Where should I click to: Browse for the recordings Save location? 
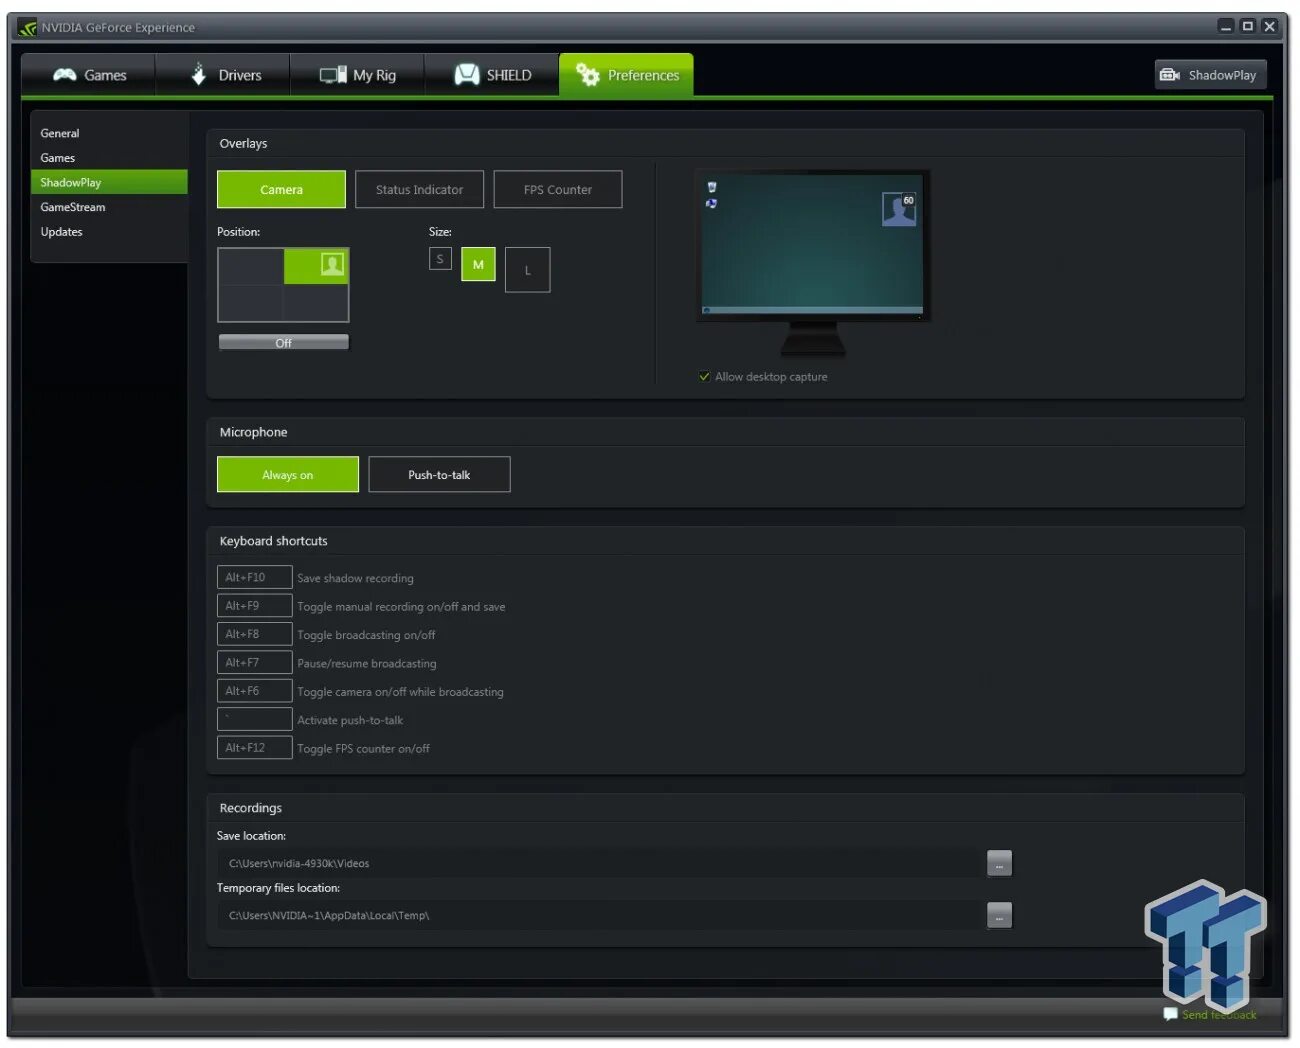tap(999, 863)
